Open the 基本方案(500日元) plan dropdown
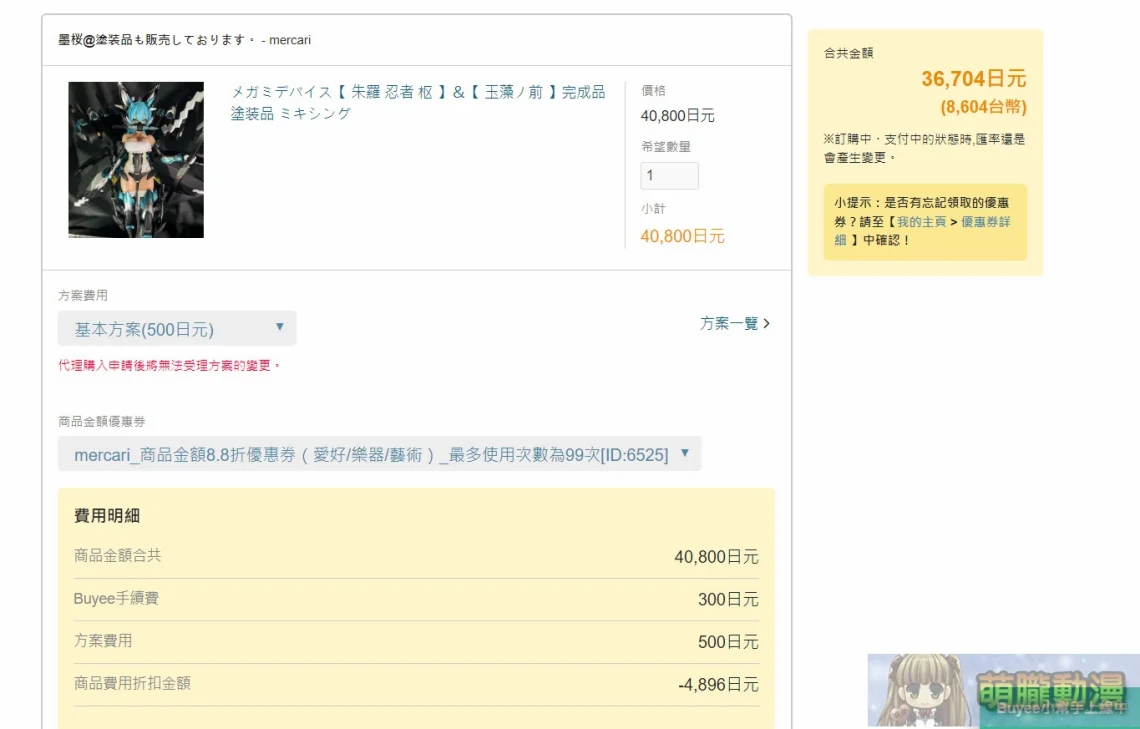The width and height of the screenshot is (1140, 729). (177, 329)
